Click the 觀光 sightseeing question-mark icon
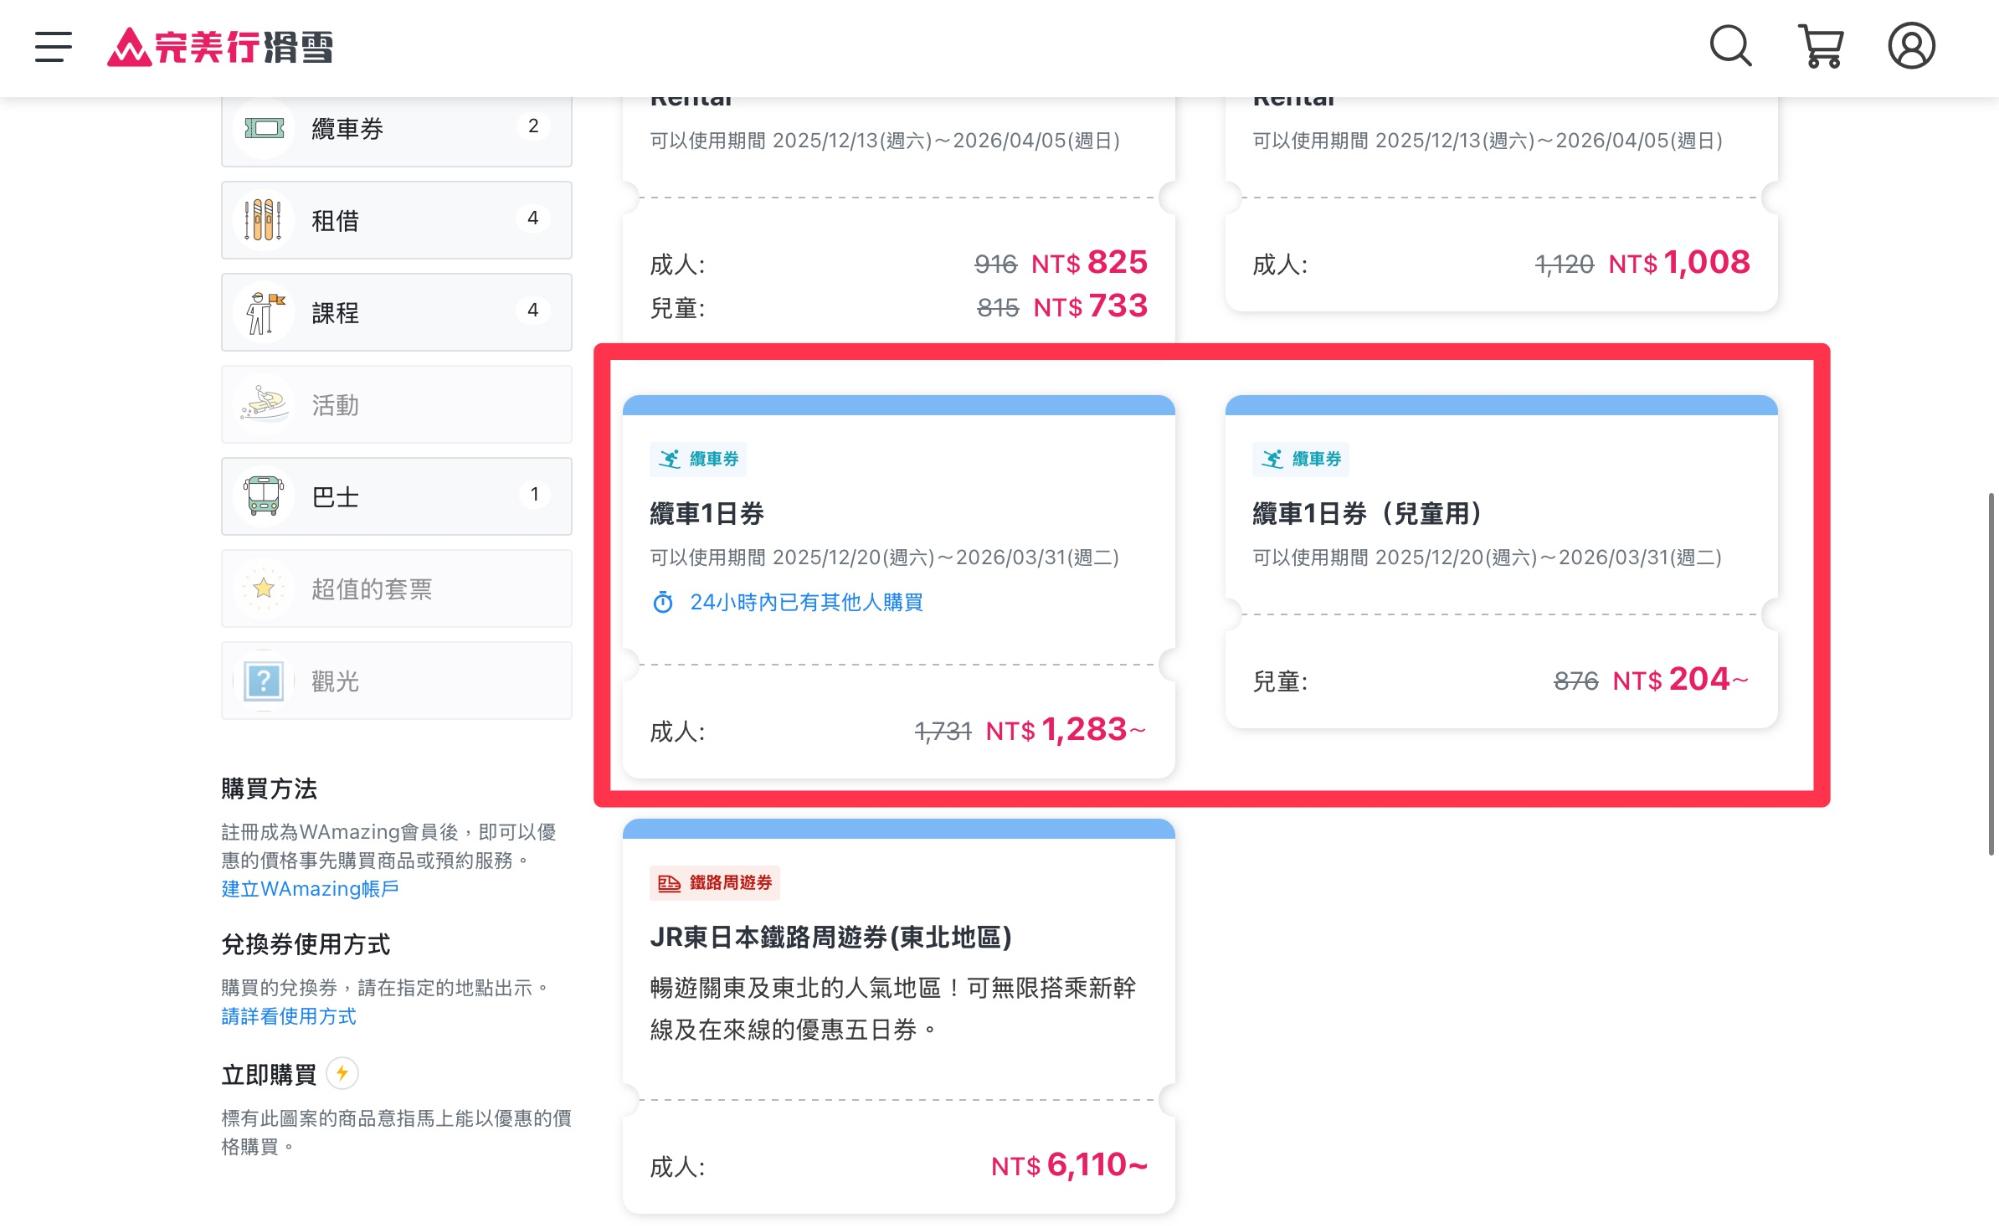 click(263, 680)
